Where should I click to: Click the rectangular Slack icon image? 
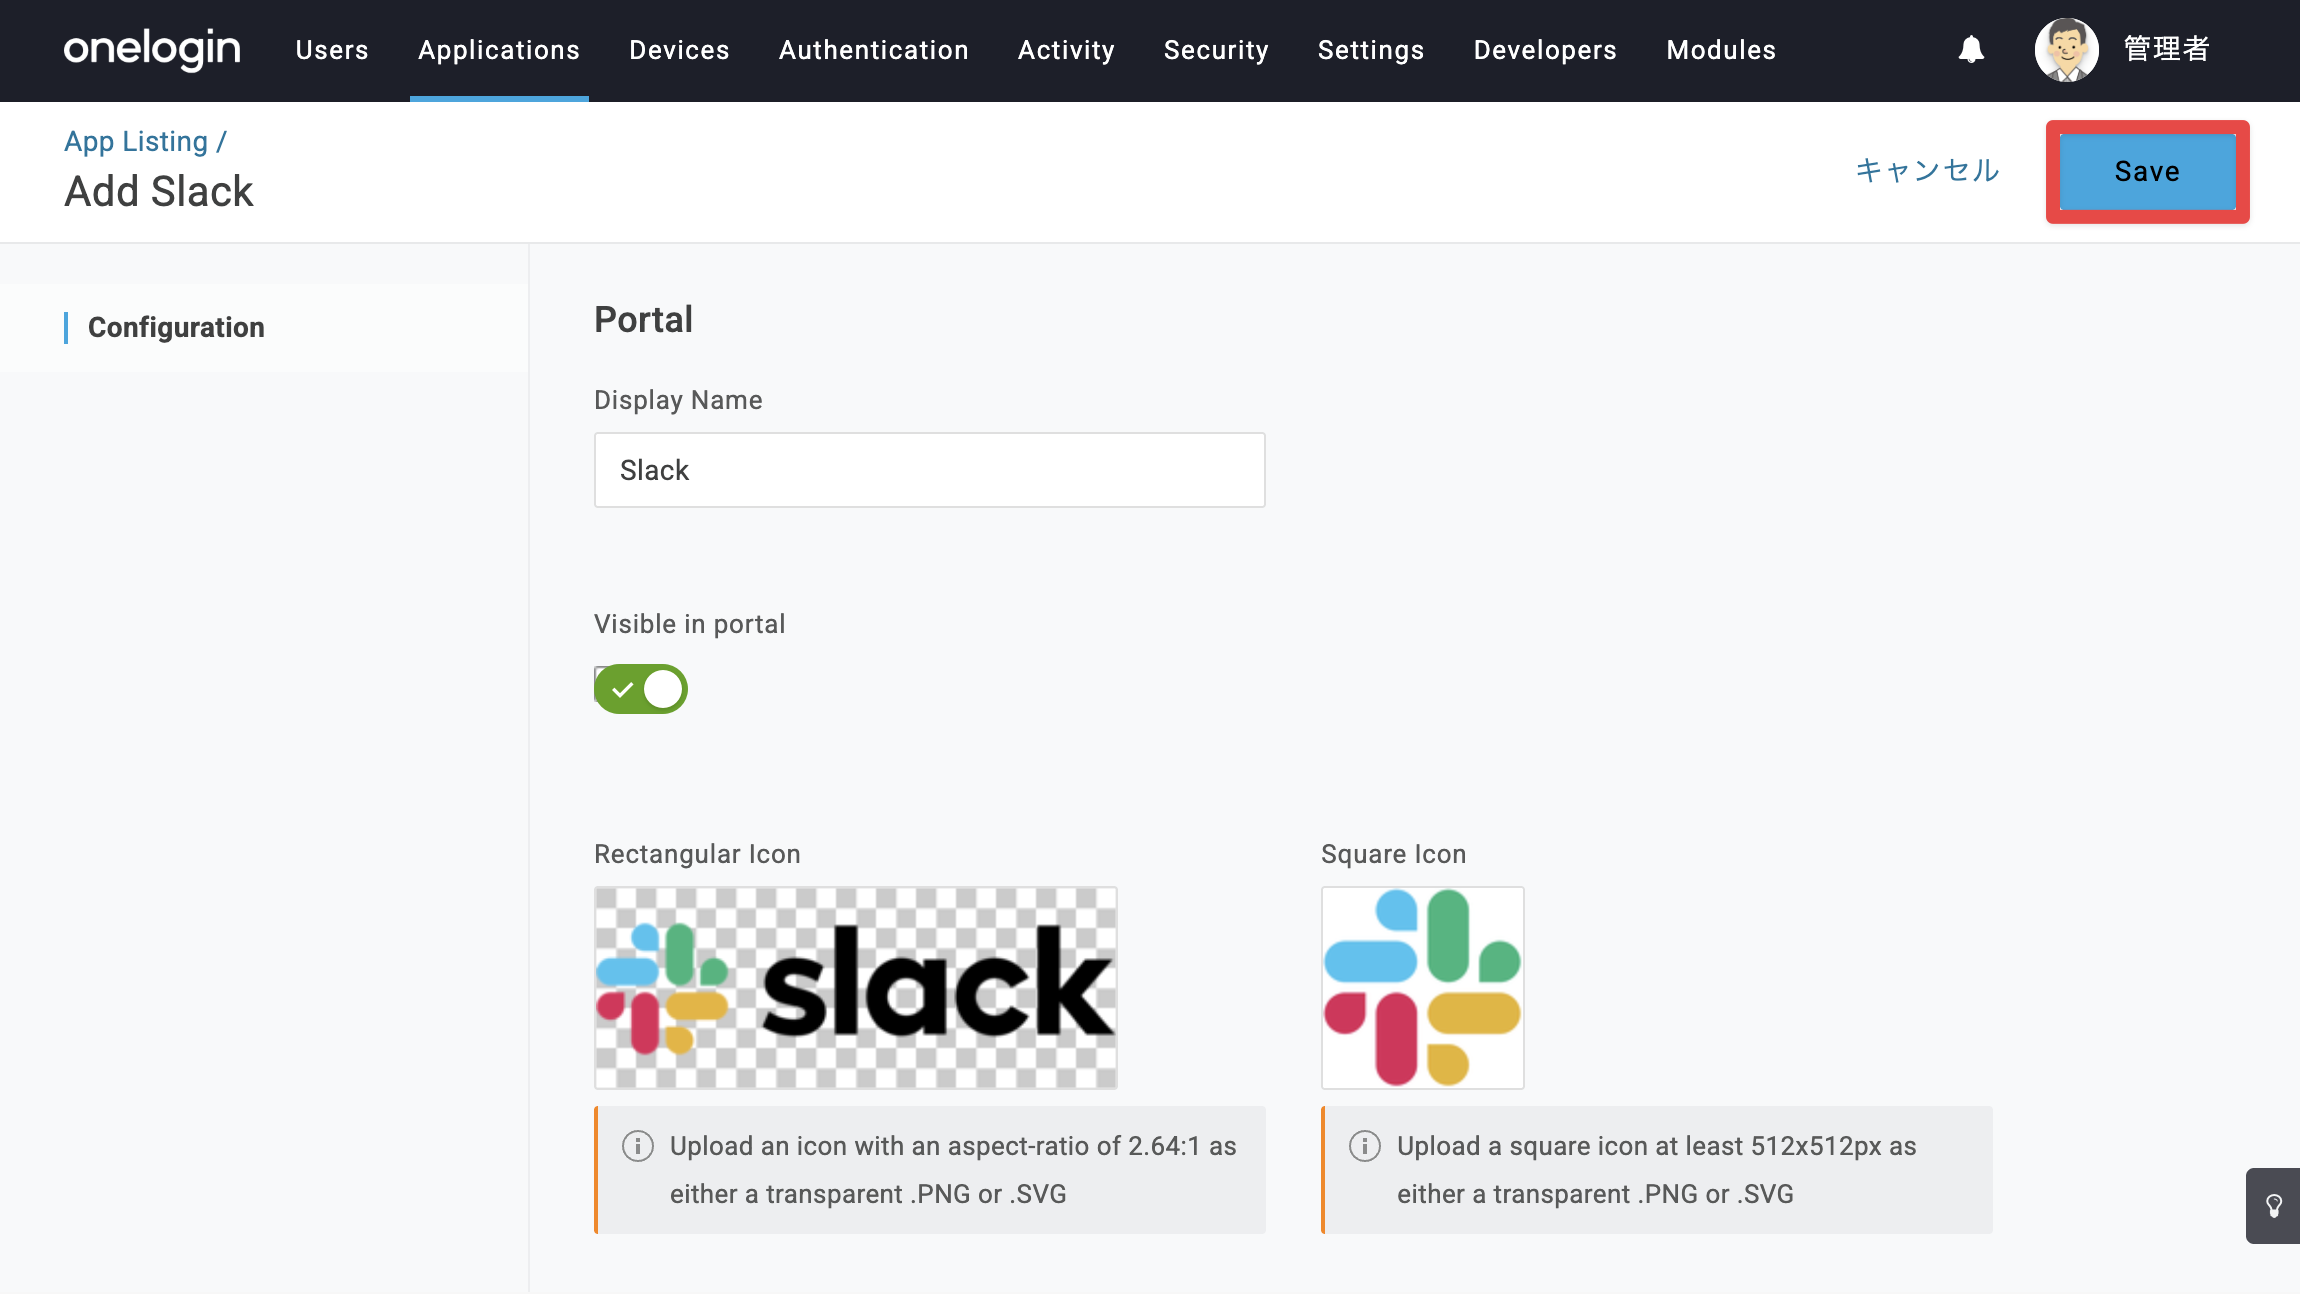[856, 988]
